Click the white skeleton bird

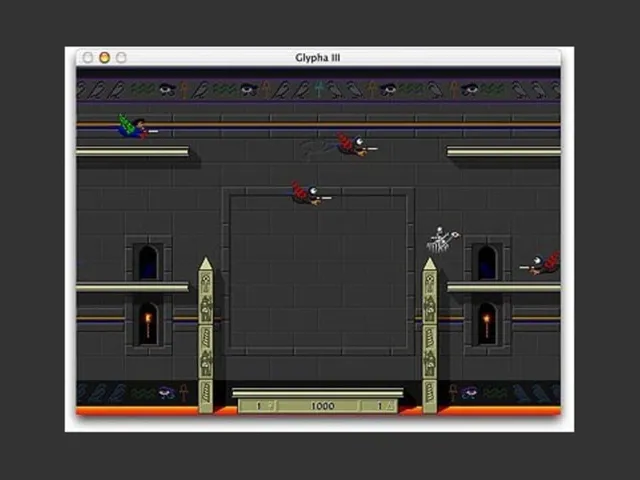pos(443,240)
